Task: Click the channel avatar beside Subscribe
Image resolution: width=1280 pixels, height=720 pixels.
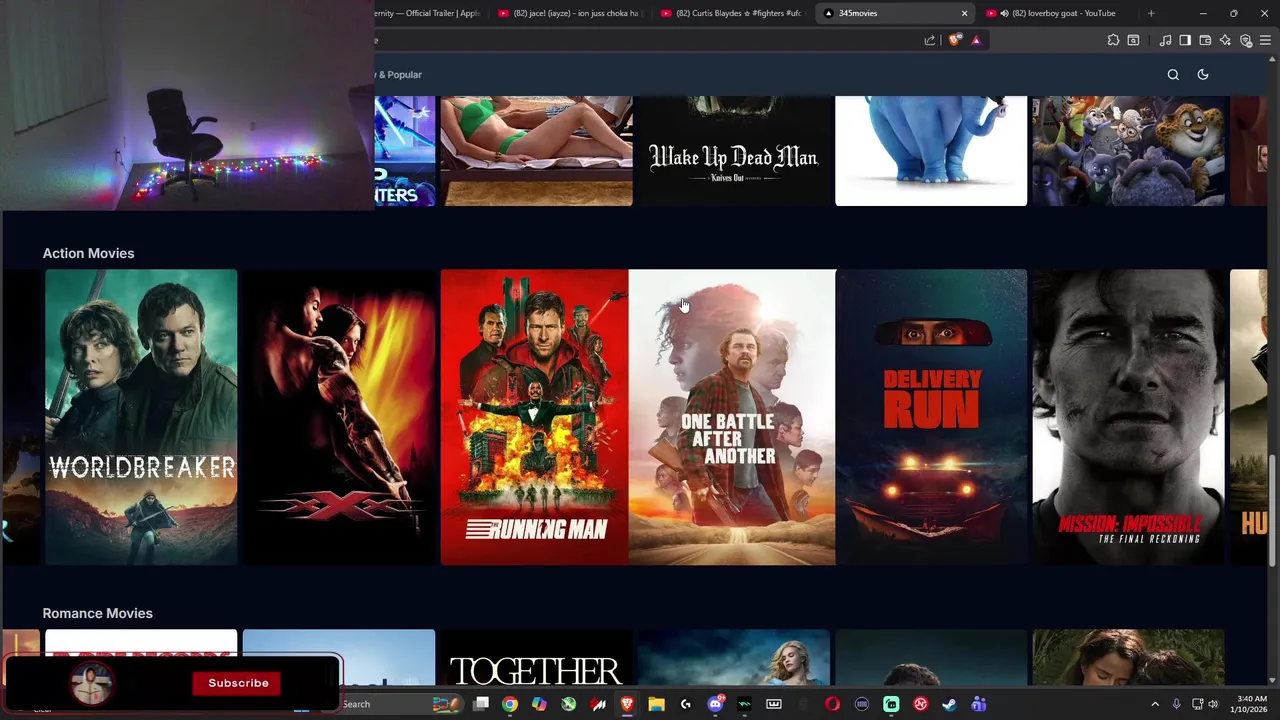Action: tap(92, 683)
